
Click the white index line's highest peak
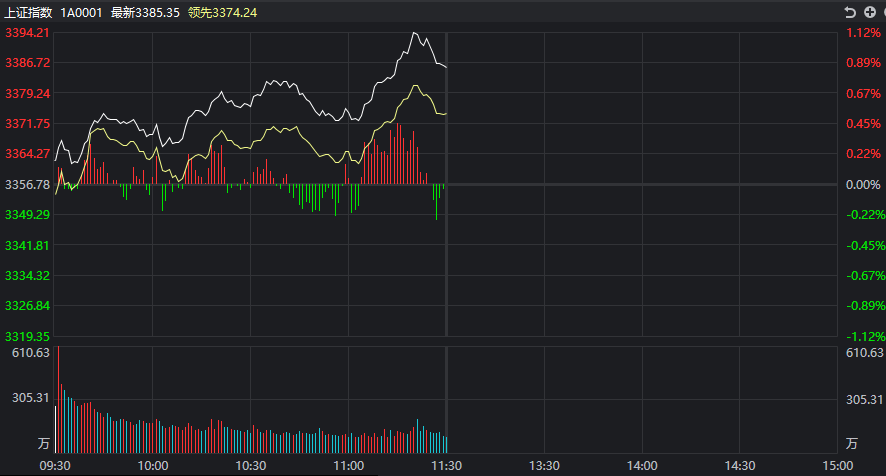(414, 33)
